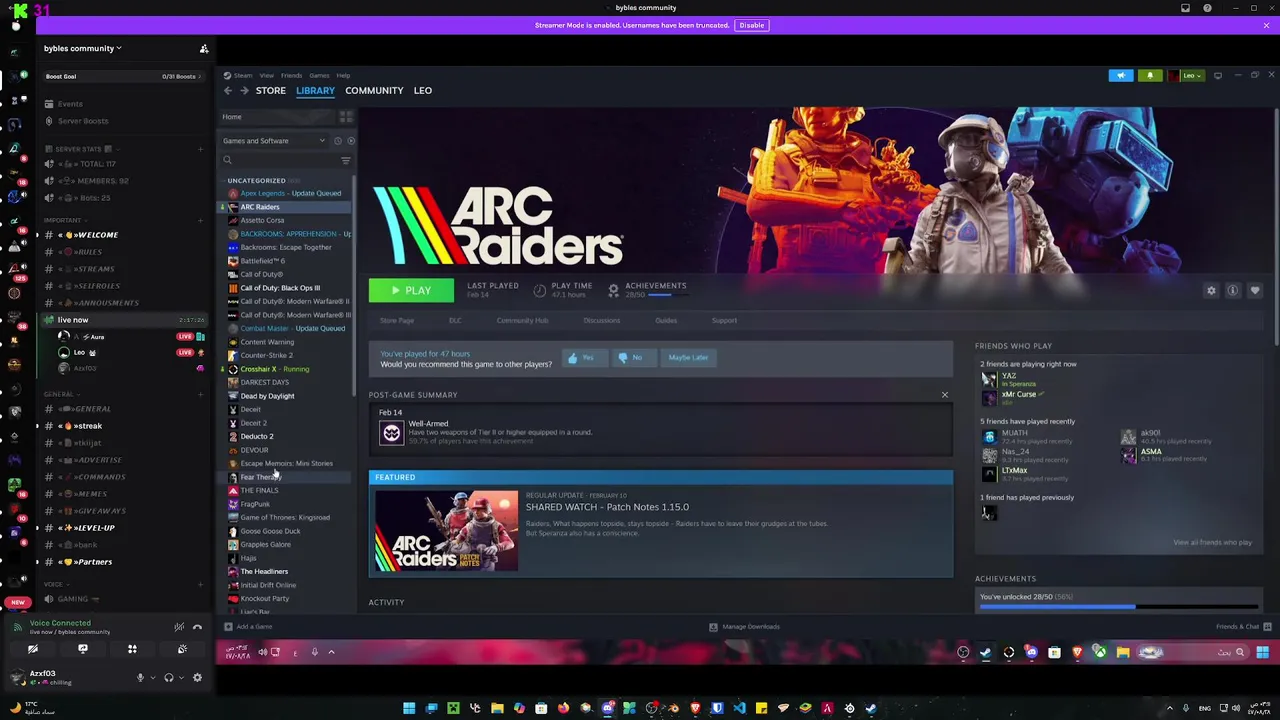Click Add a Game in Steam

pyautogui.click(x=248, y=627)
